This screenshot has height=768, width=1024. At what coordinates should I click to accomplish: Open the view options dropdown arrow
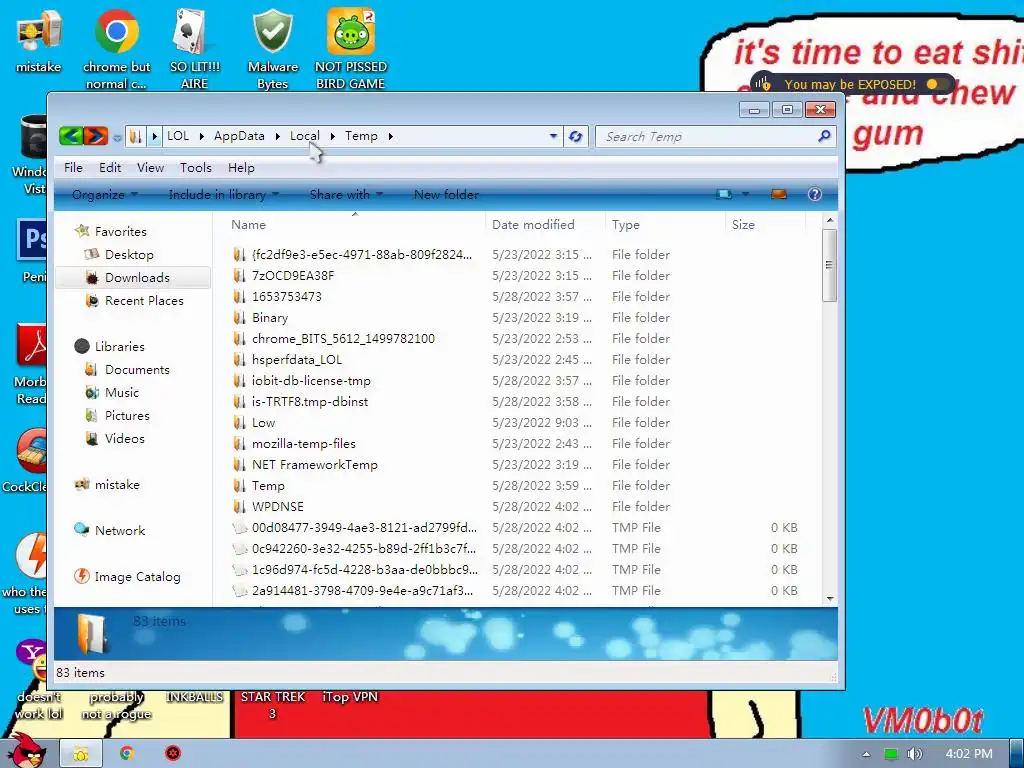coord(745,194)
